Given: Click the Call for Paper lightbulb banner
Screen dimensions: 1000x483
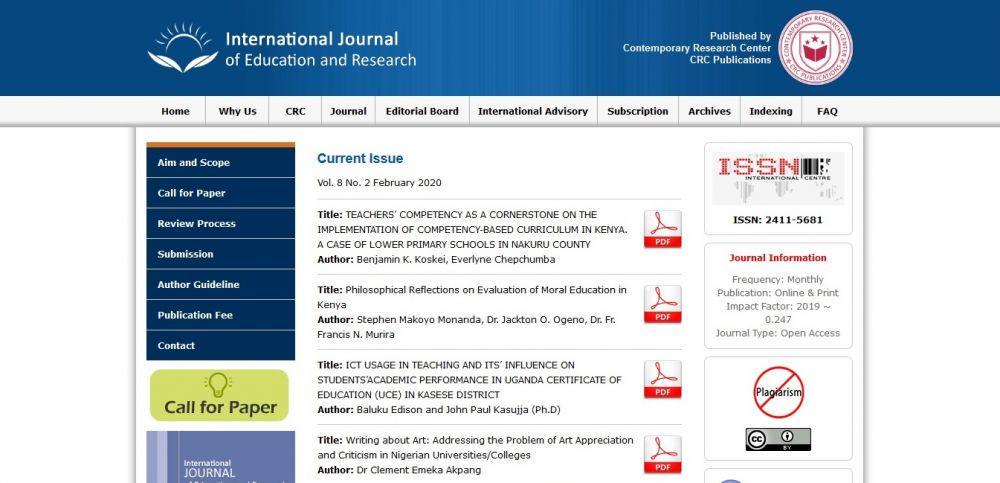Looking at the screenshot, I should click(219, 396).
